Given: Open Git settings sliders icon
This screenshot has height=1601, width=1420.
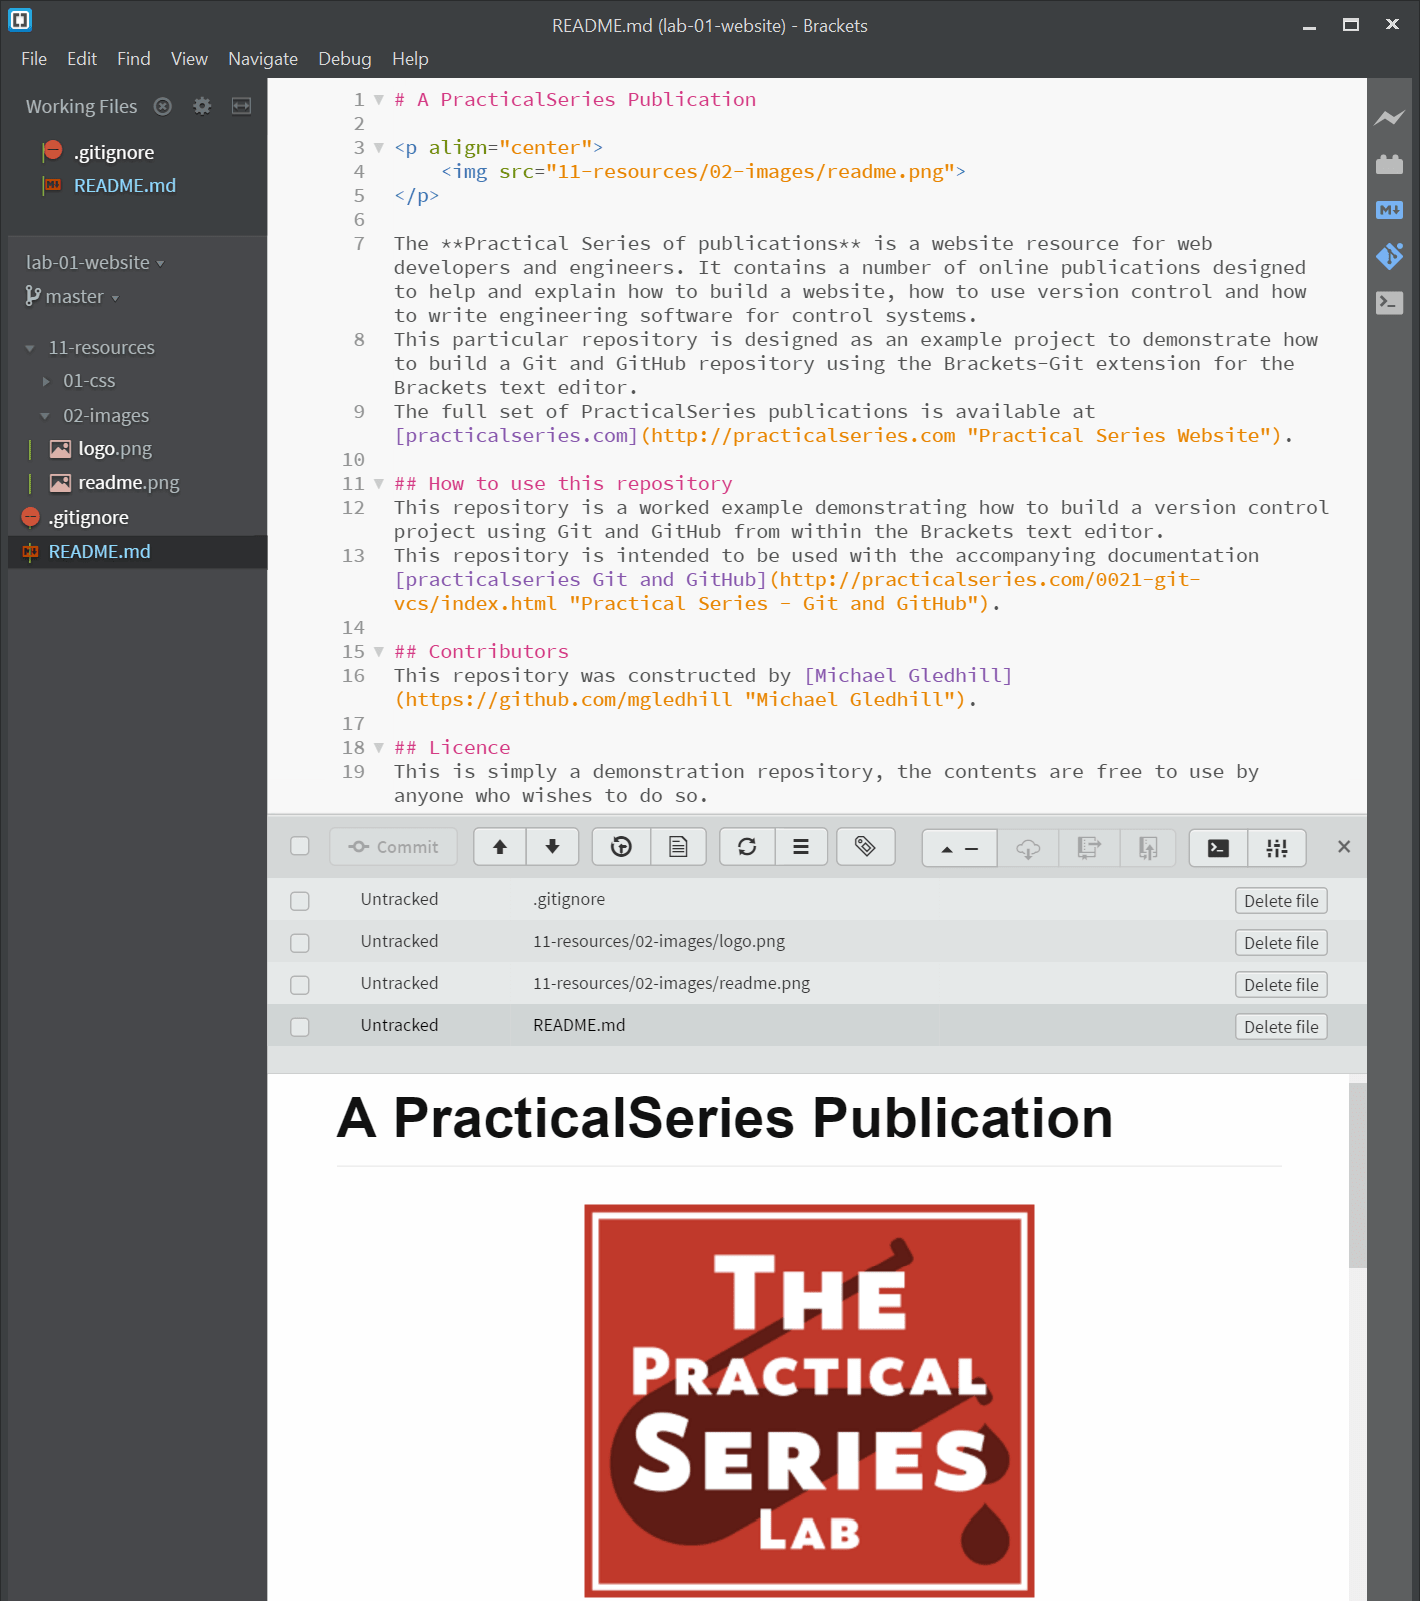Looking at the screenshot, I should pyautogui.click(x=1277, y=848).
